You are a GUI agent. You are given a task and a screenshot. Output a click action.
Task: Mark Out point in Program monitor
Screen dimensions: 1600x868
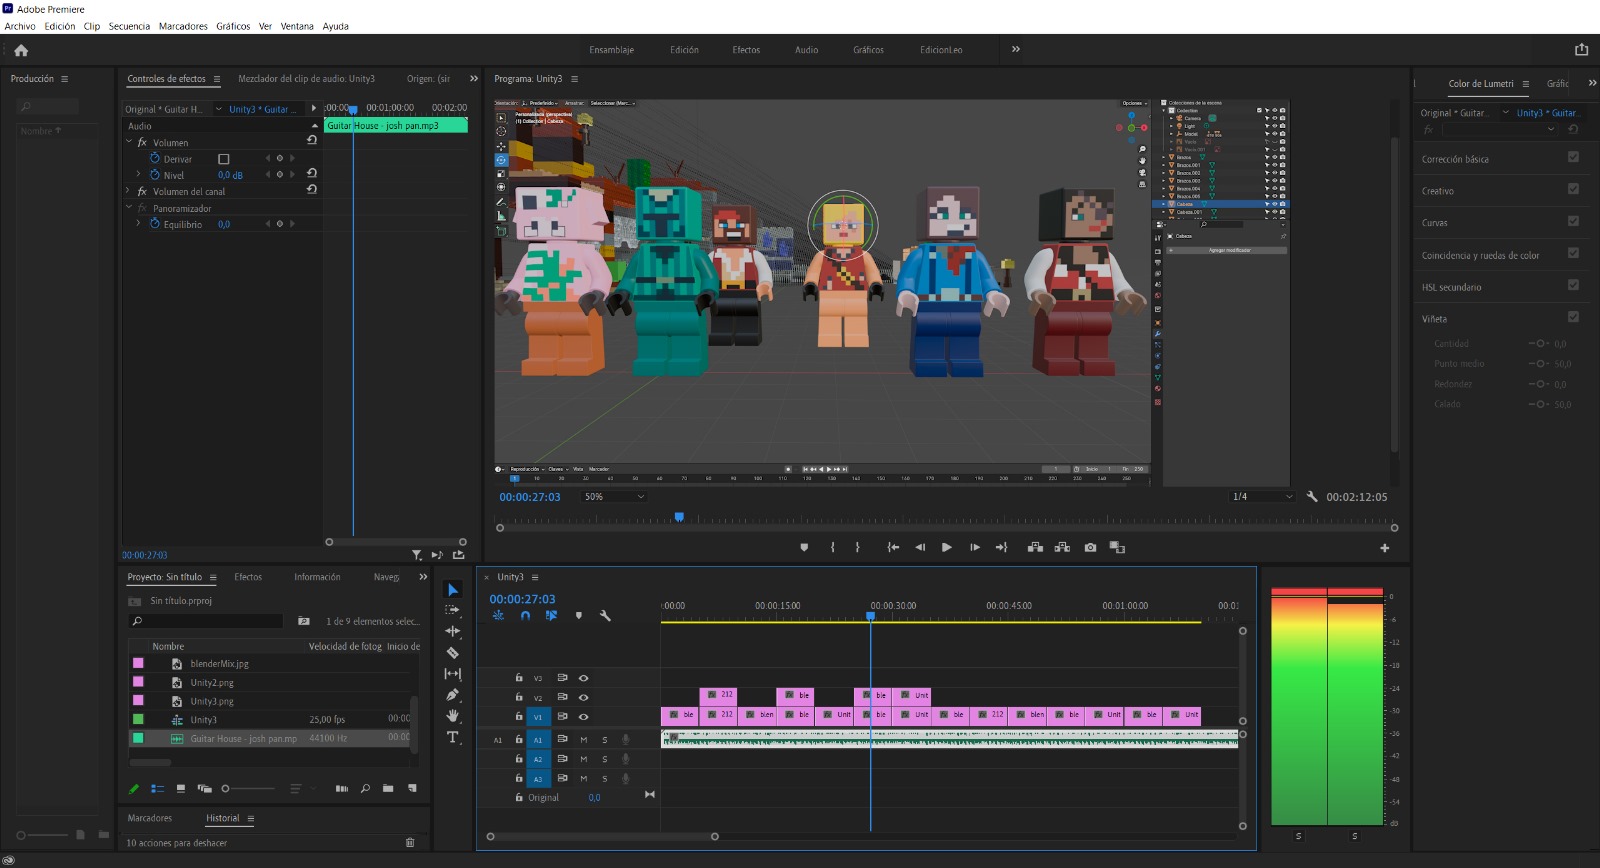(857, 547)
